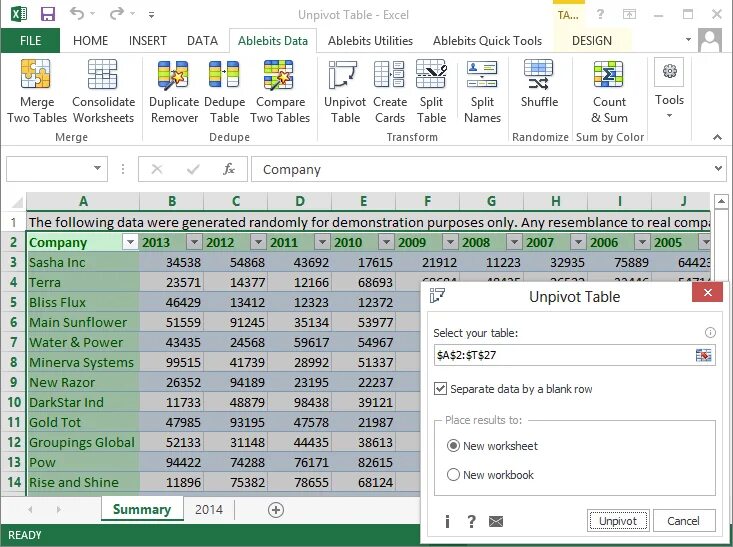Toggle Separate data by a blank row
The image size is (733, 547).
(x=440, y=389)
